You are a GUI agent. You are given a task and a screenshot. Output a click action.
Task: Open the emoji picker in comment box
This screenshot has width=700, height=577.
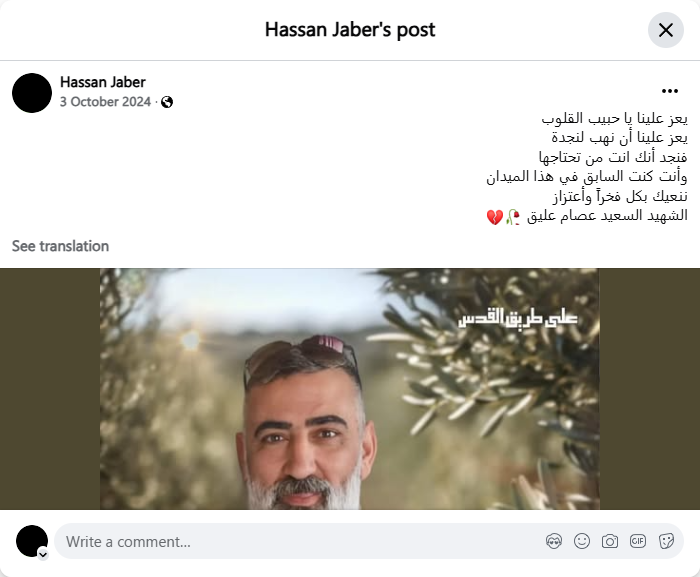(x=582, y=541)
